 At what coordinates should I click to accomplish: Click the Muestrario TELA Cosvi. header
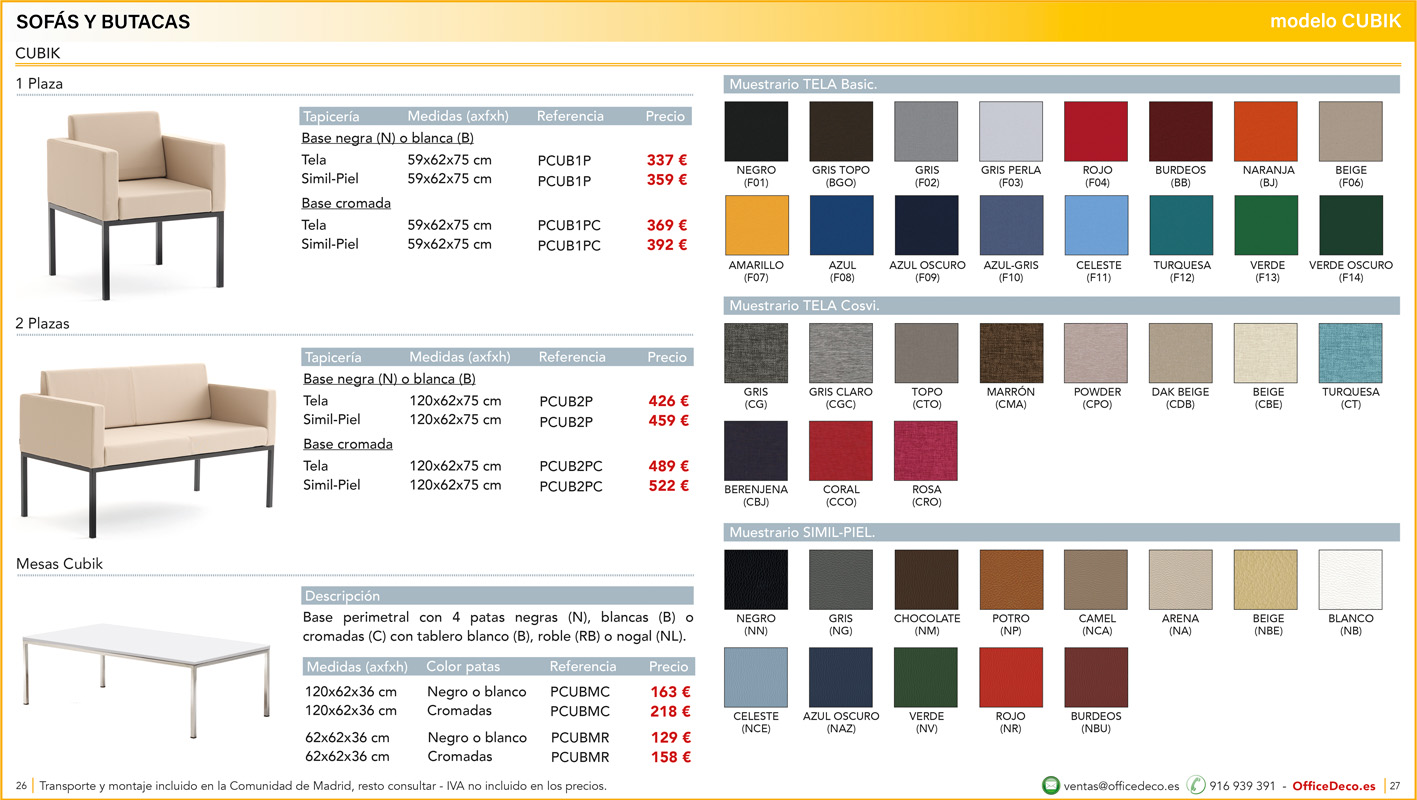tap(1061, 306)
